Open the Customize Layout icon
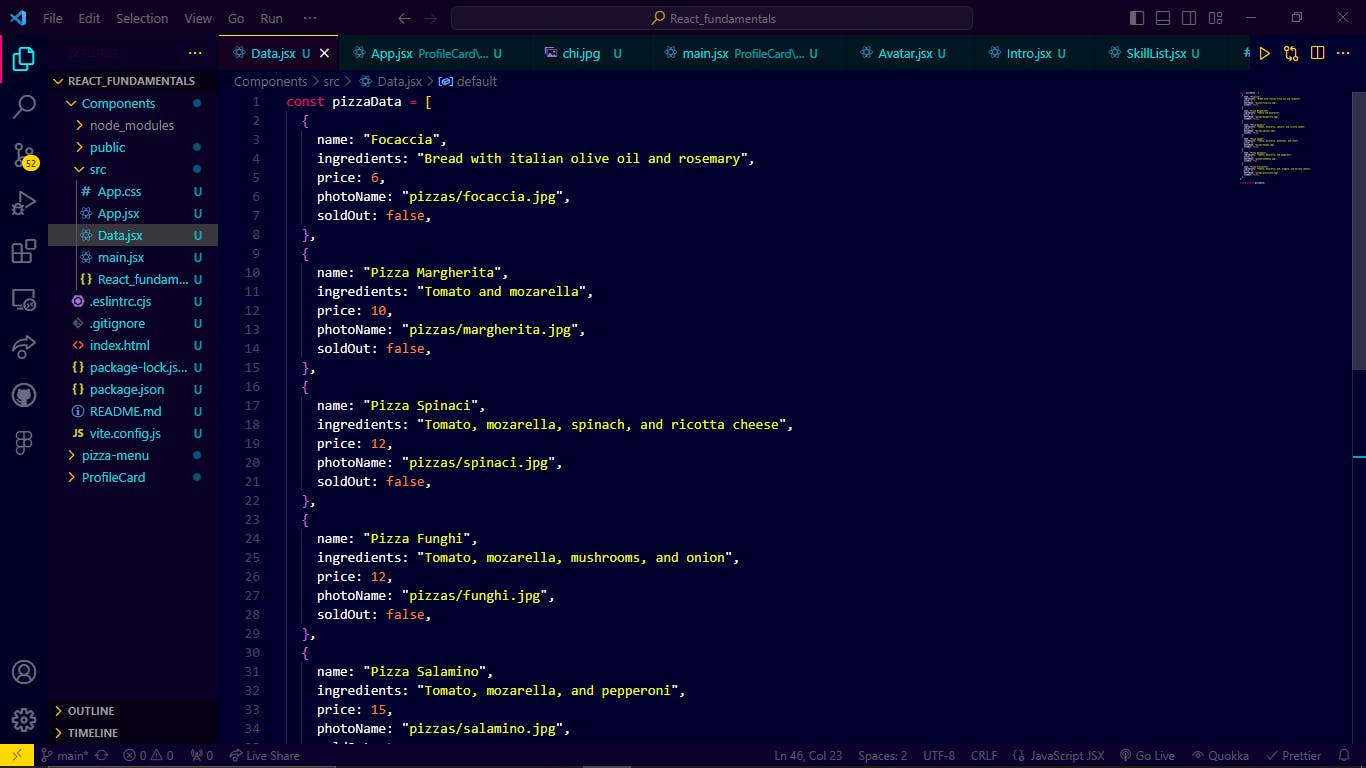 coord(1215,18)
